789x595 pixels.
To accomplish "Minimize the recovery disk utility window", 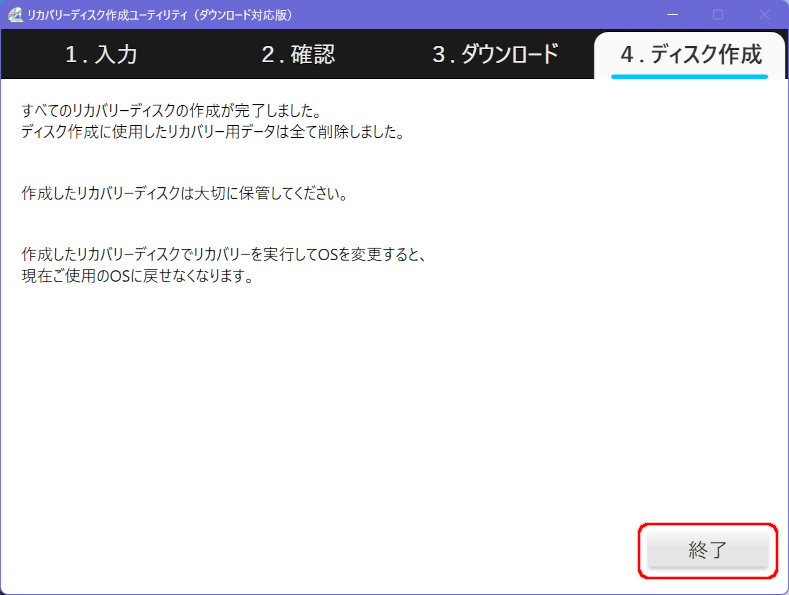I will click(x=672, y=15).
